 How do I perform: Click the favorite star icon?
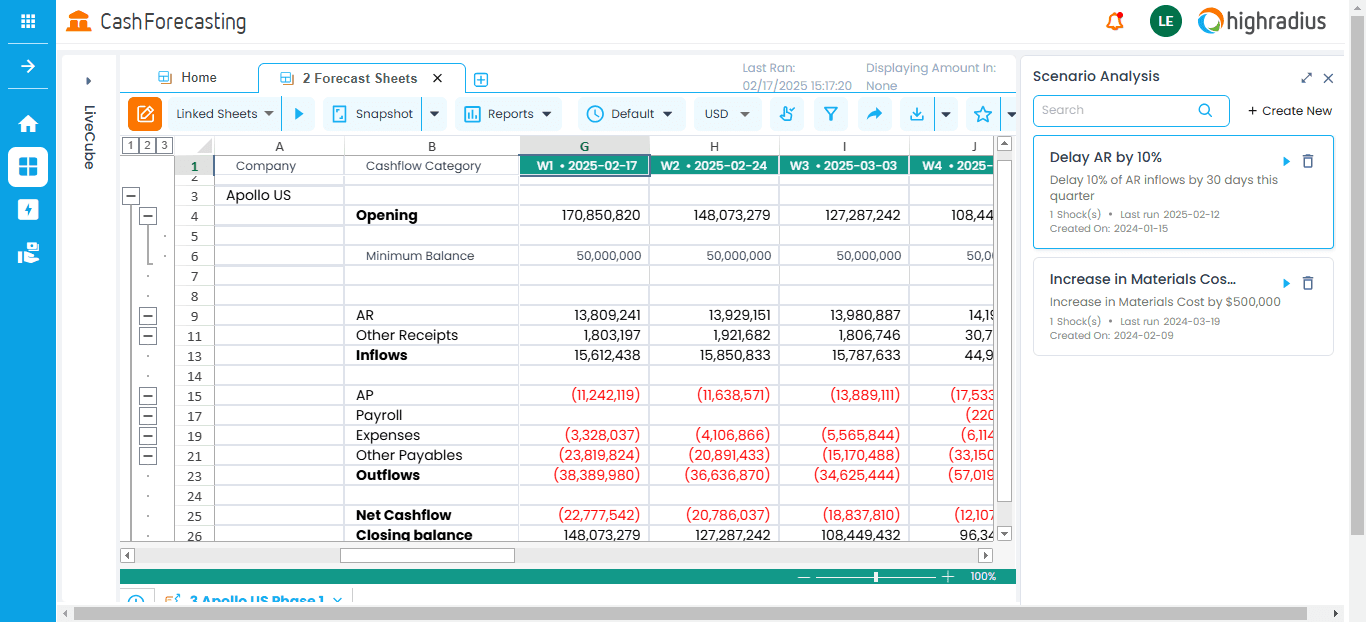pyautogui.click(x=982, y=114)
